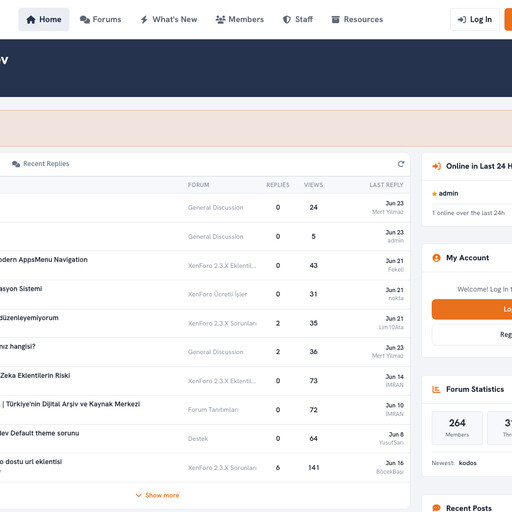This screenshot has height=512, width=512.
Task: Click the lightning bolt icon beside What's New
Action: 144,20
